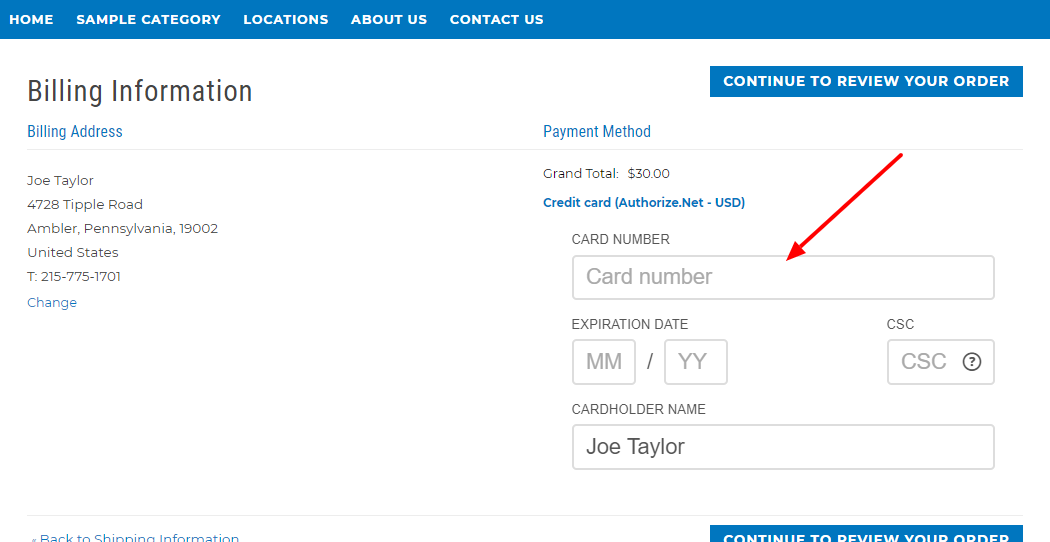1050x542 pixels.
Task: Open the ABOUT US page
Action: point(389,19)
